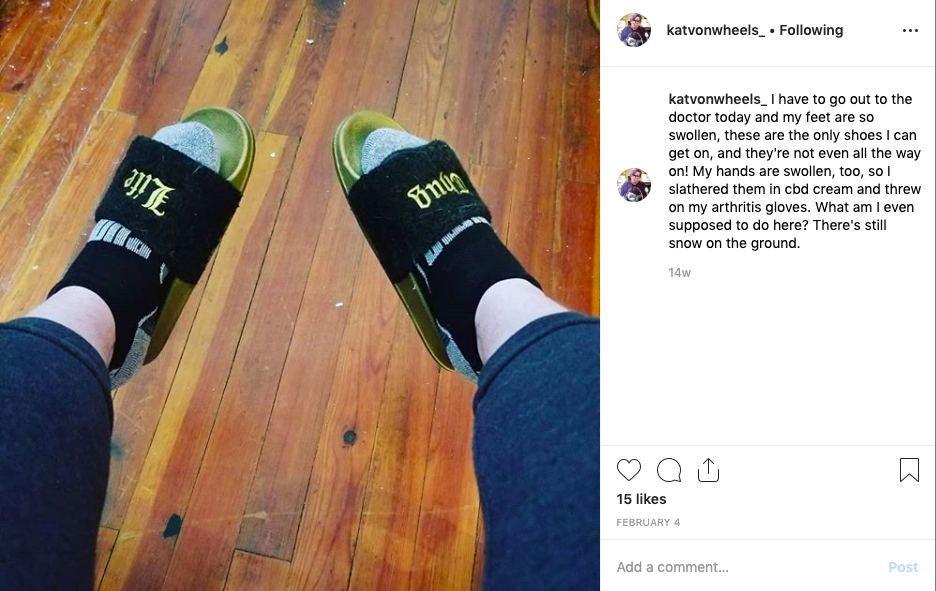Click the Add a comment field
This screenshot has height=591, width=936.
[746, 567]
